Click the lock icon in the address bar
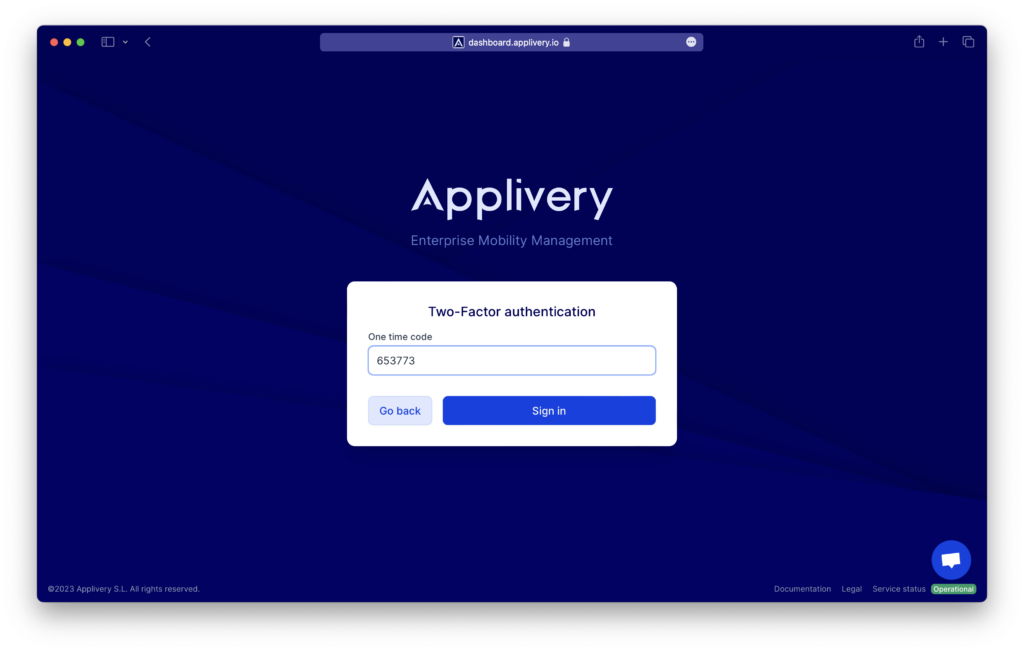The height and width of the screenshot is (651, 1024). tap(567, 42)
